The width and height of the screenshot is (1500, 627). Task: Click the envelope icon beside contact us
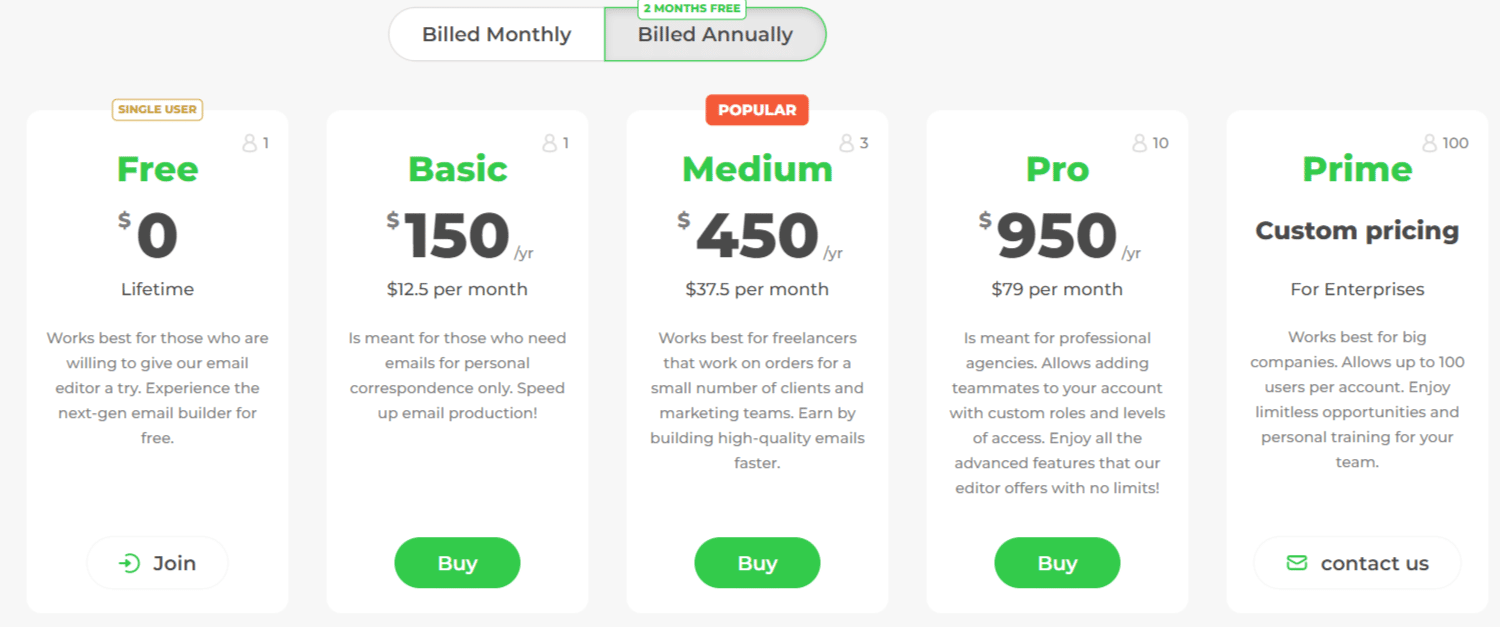pos(1296,563)
